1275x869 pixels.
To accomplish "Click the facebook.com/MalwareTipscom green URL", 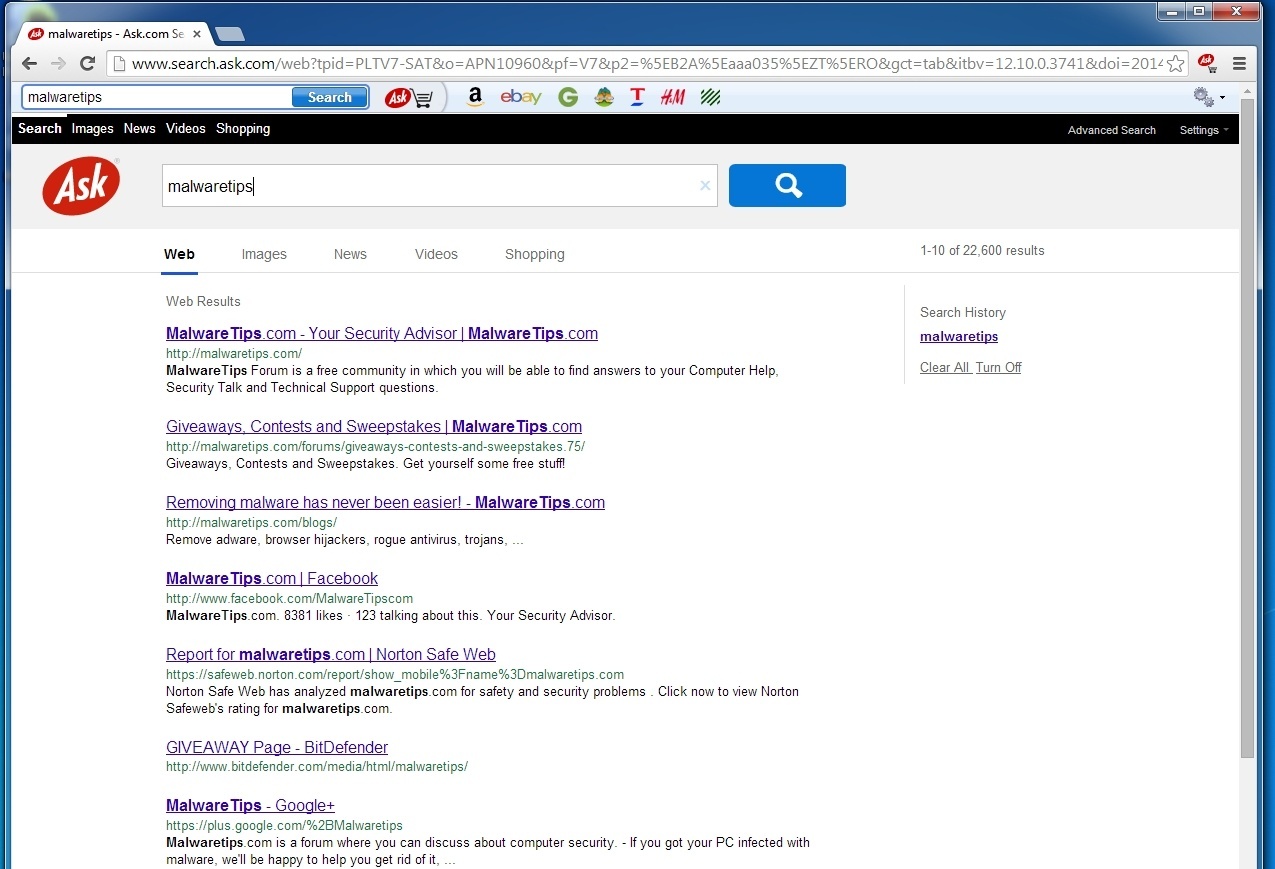I will [x=289, y=598].
